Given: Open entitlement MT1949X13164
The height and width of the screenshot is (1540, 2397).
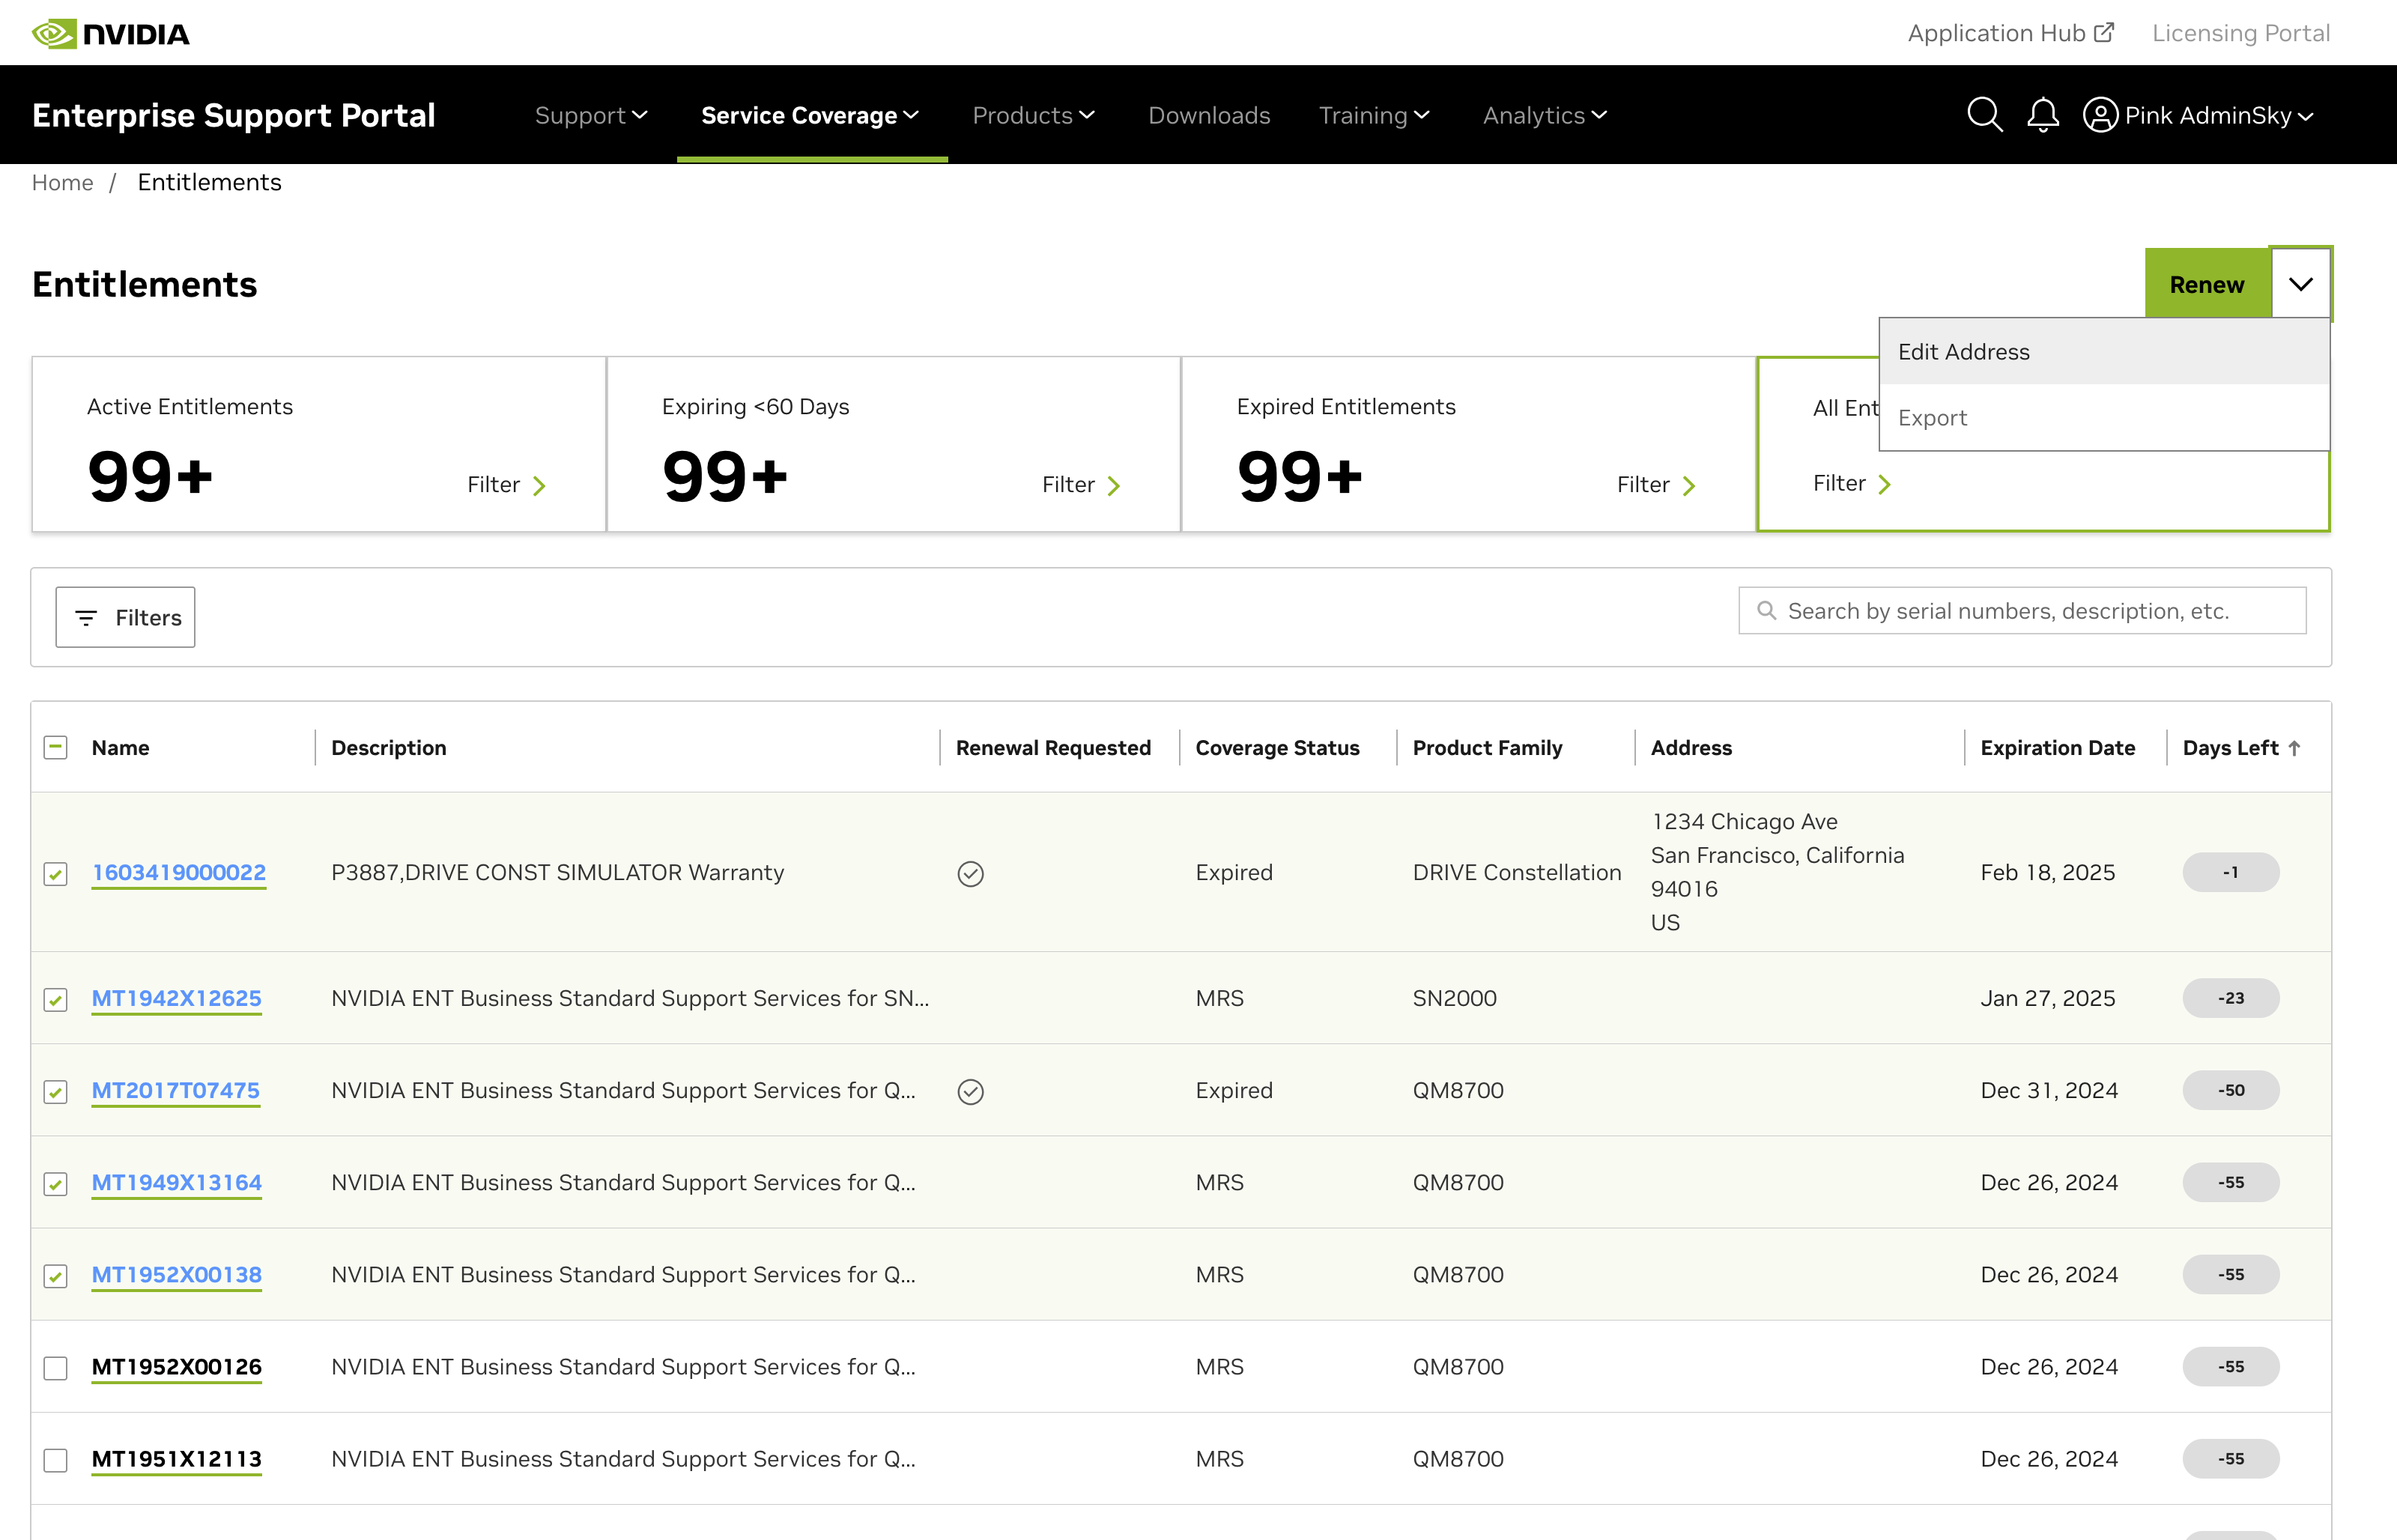Looking at the screenshot, I should pyautogui.click(x=177, y=1182).
